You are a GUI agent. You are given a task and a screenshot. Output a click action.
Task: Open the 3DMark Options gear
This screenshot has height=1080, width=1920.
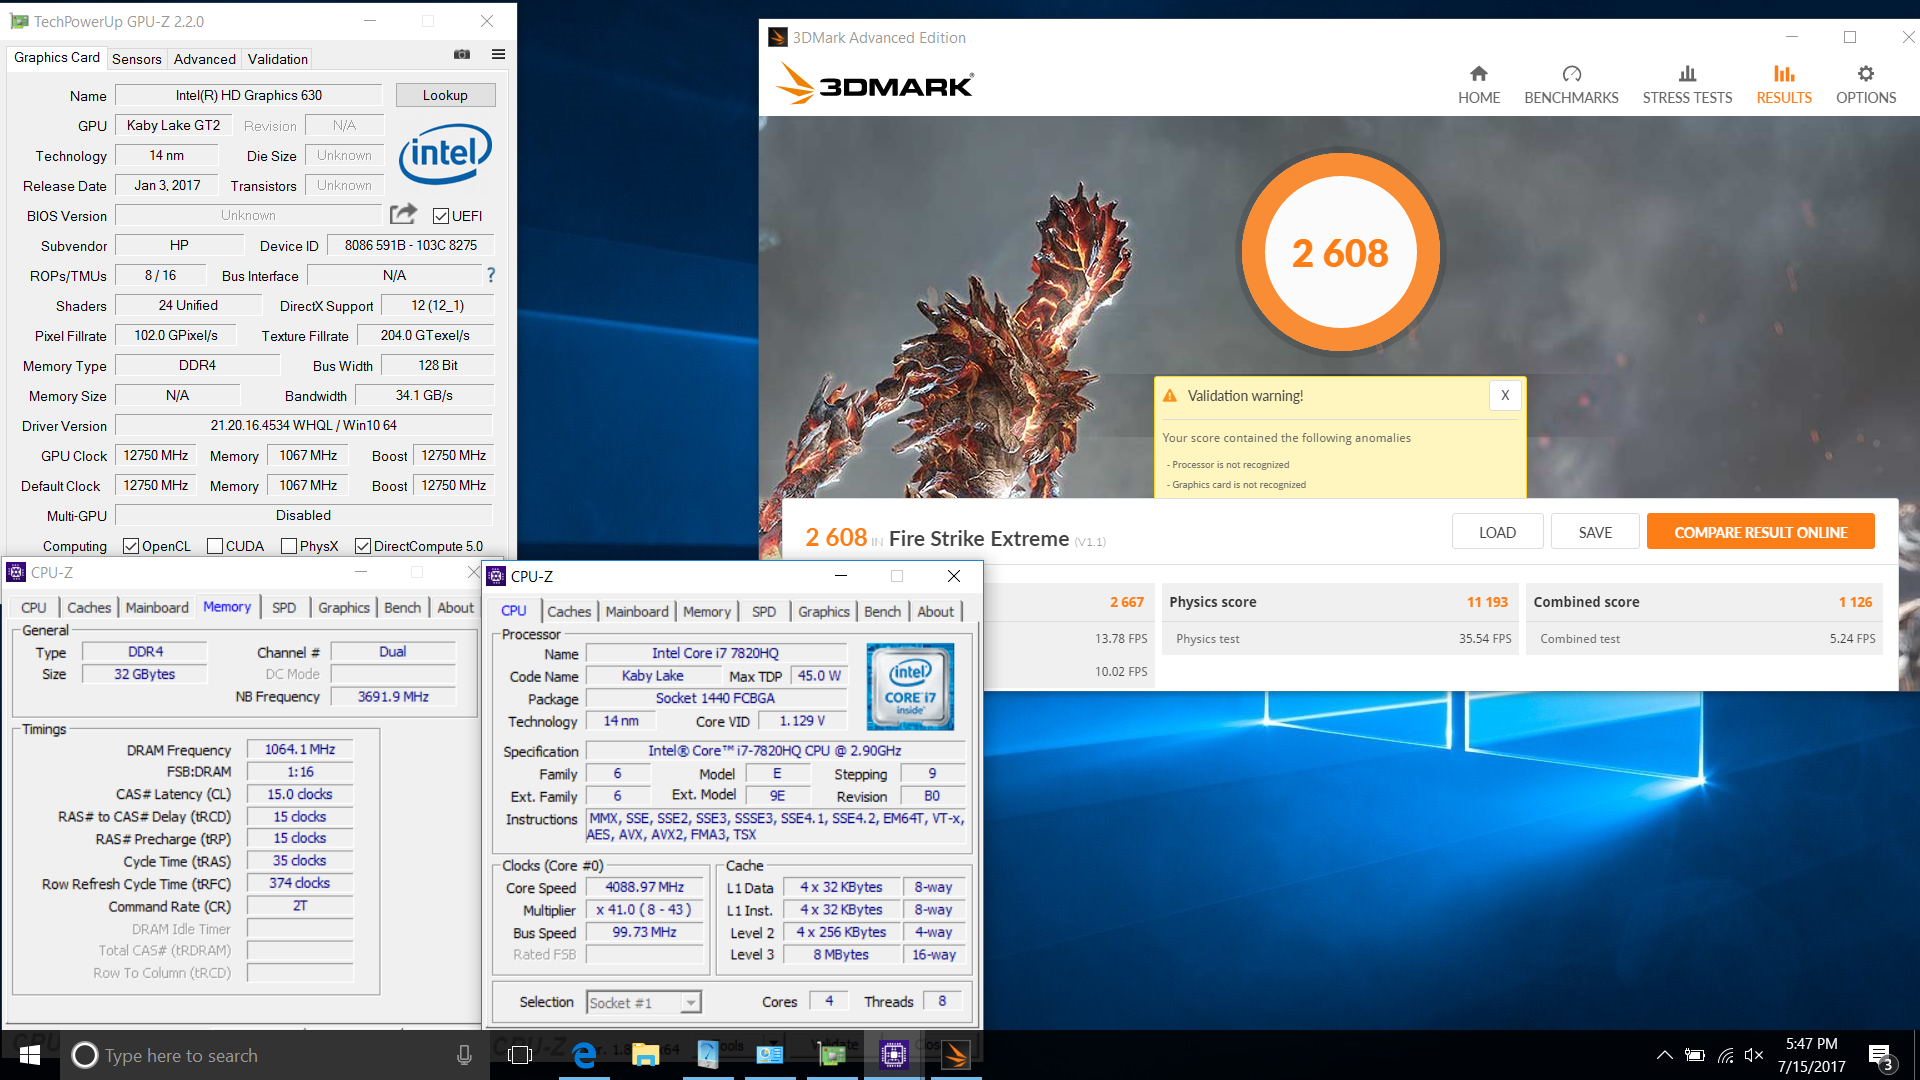[x=1866, y=85]
